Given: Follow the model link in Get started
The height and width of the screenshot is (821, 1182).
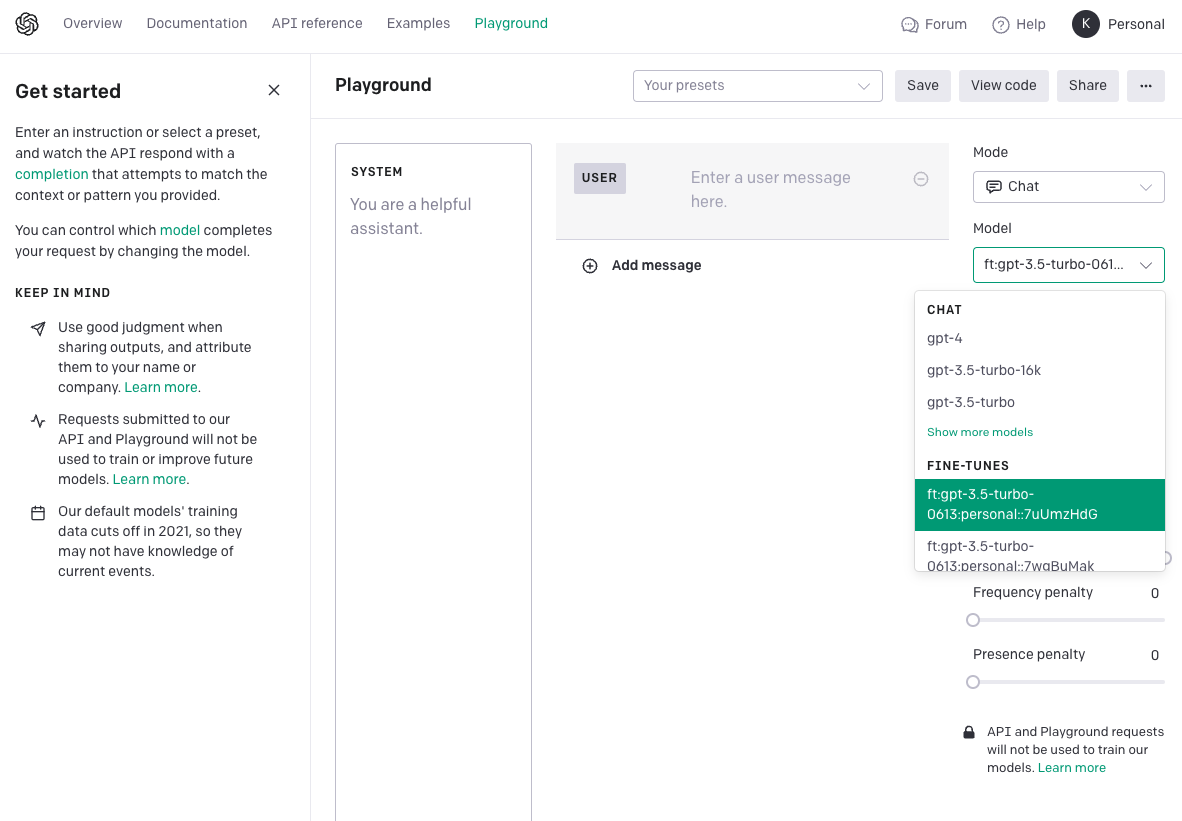Looking at the screenshot, I should [179, 230].
